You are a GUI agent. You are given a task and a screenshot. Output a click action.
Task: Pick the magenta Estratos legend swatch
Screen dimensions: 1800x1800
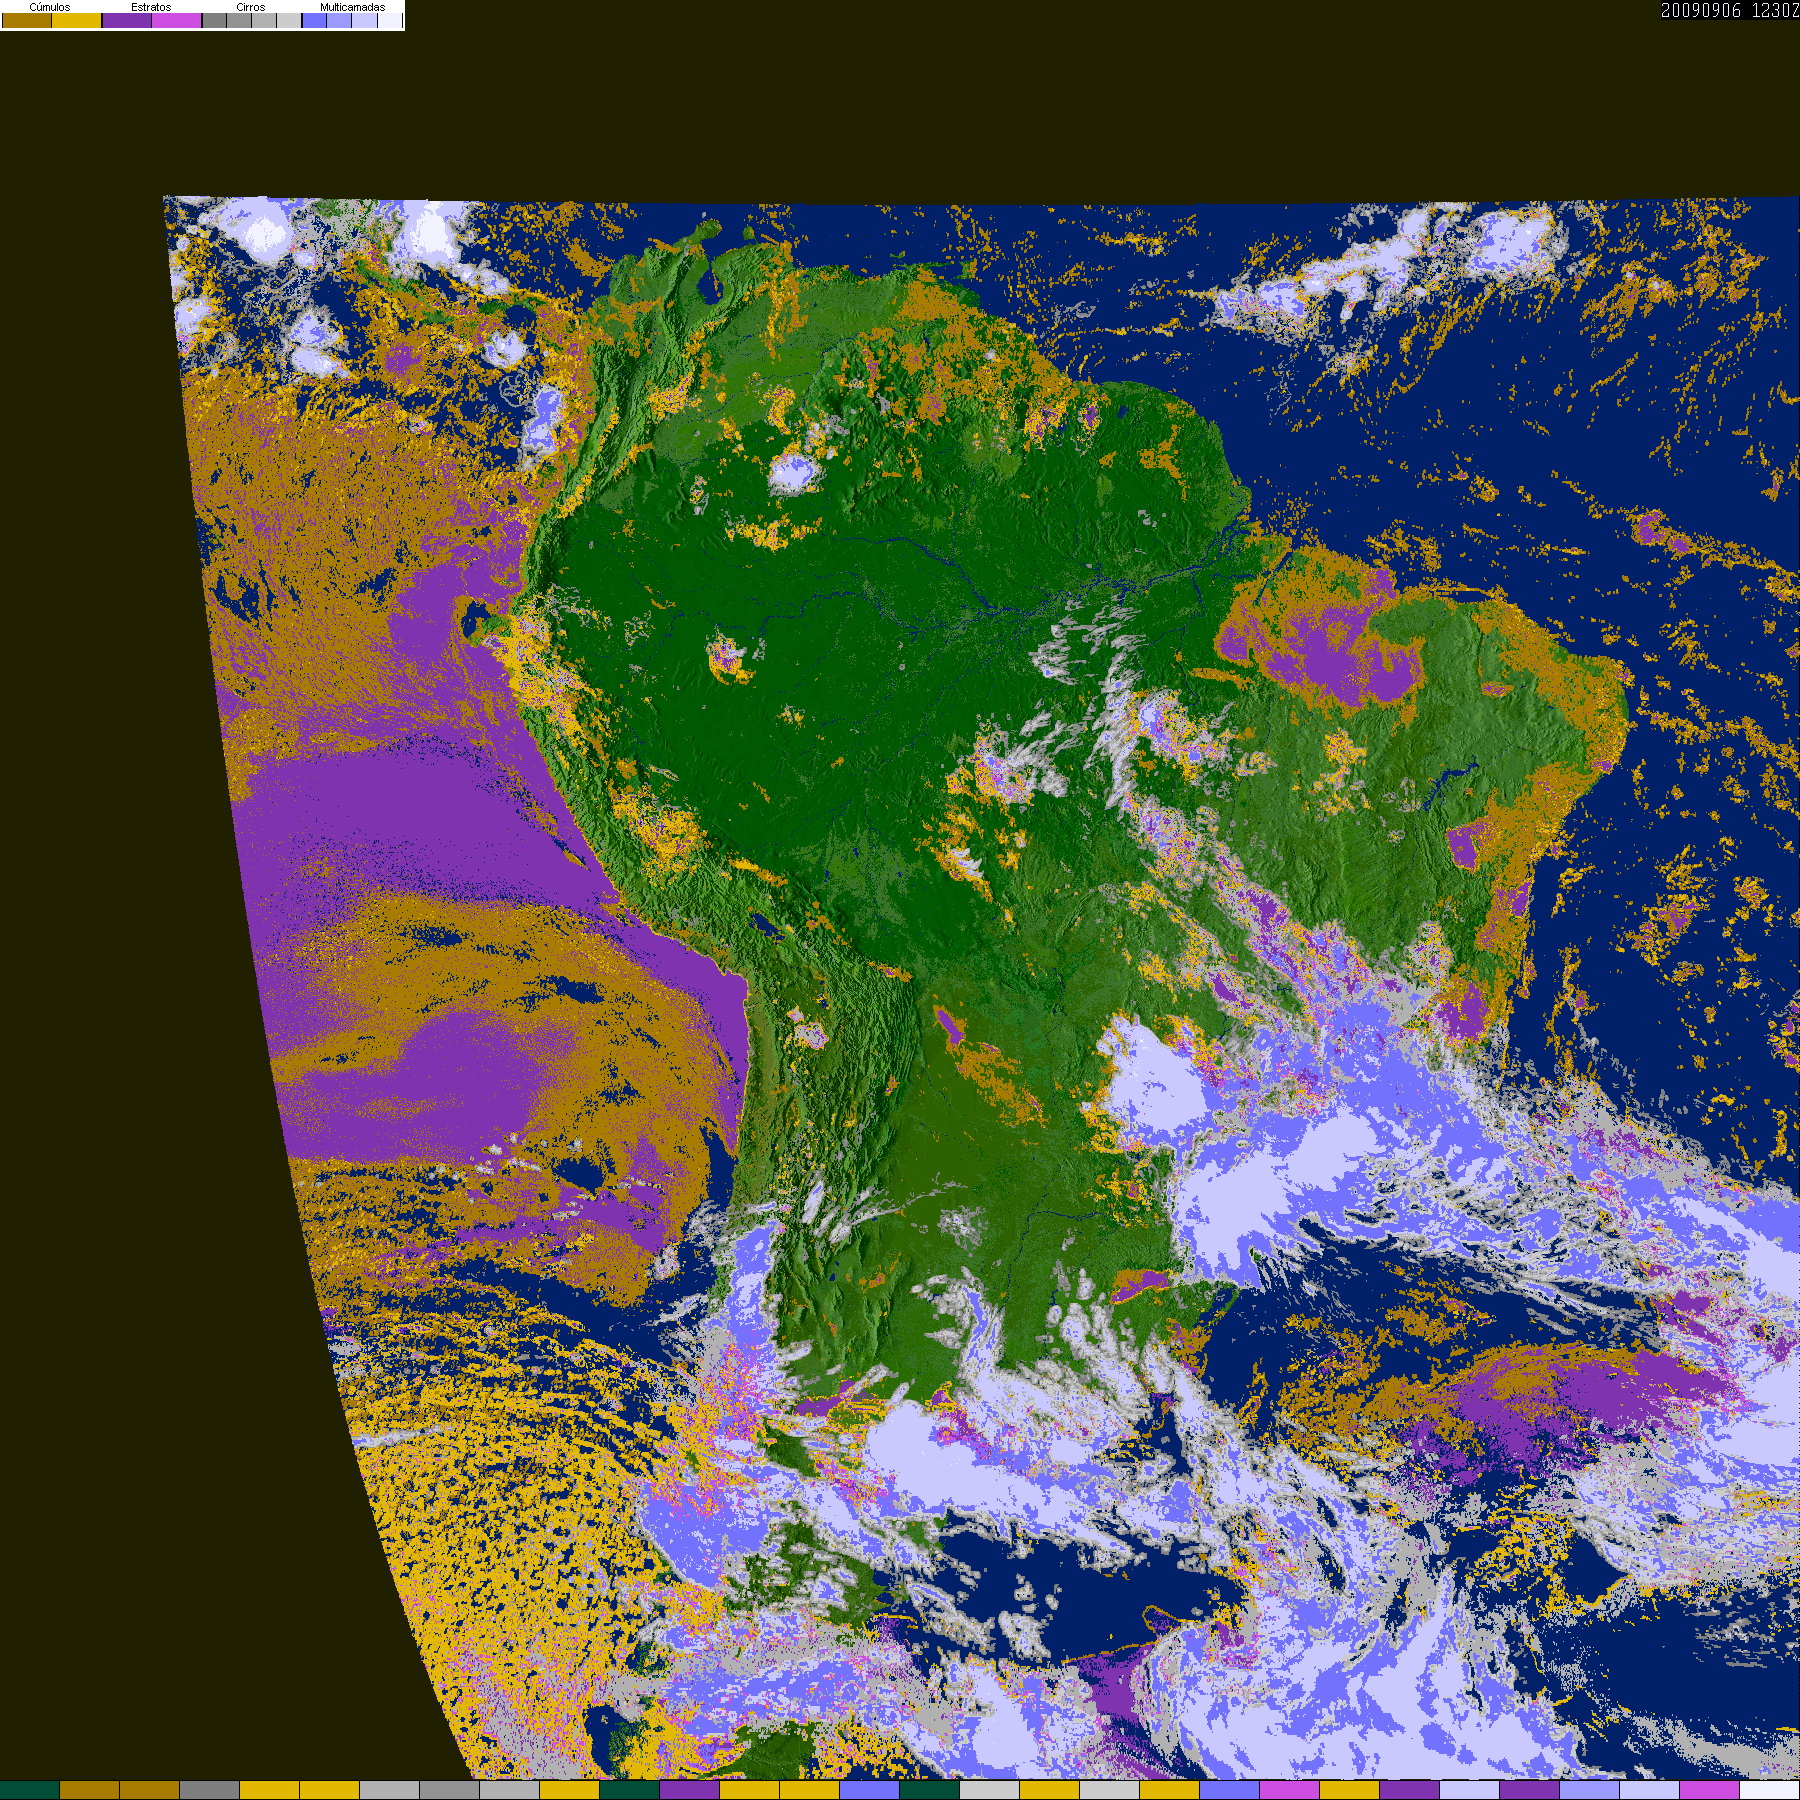point(176,20)
